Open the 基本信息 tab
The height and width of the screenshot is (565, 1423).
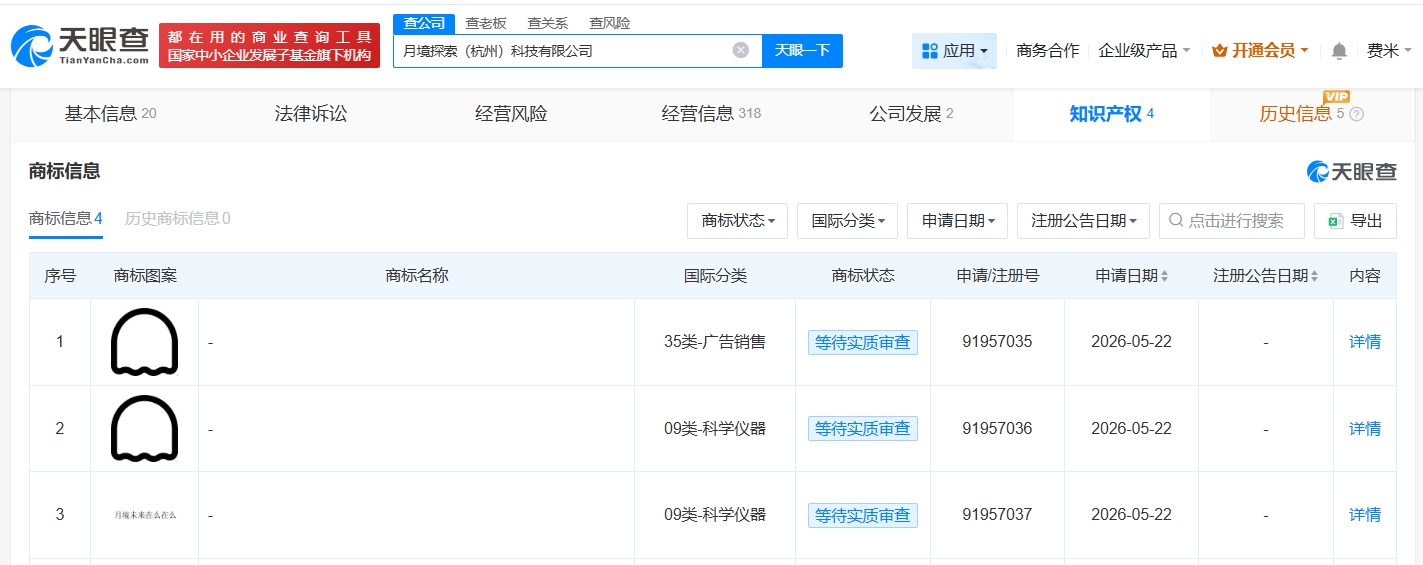click(x=110, y=114)
